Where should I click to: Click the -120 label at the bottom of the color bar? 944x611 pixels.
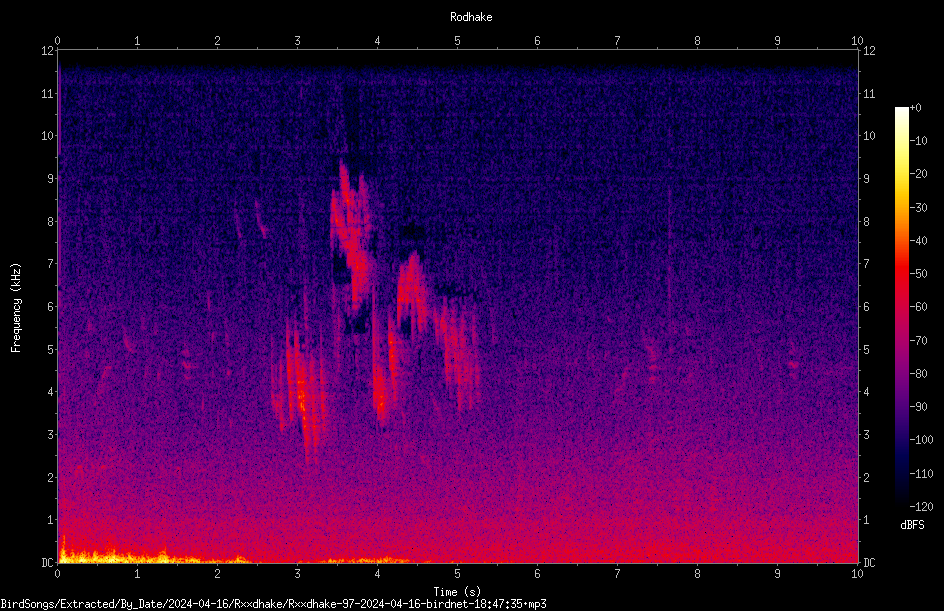[921, 506]
